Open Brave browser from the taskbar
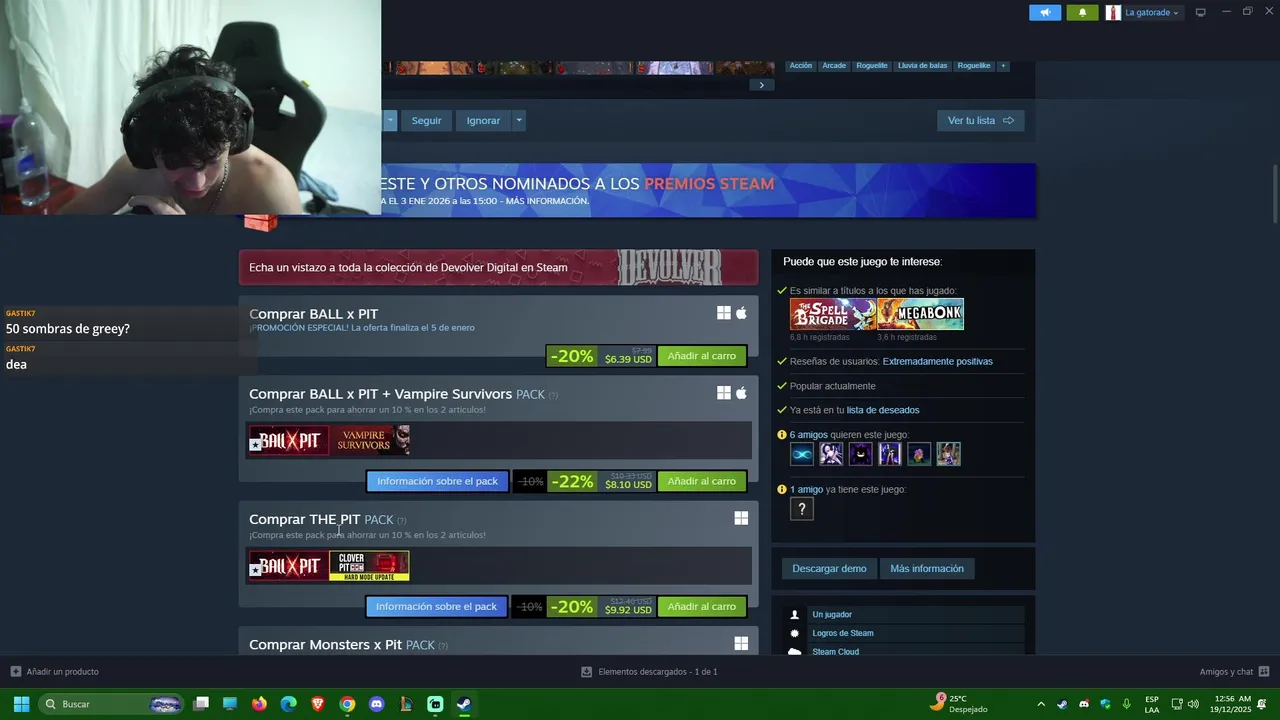This screenshot has height=720, width=1280. 318,704
